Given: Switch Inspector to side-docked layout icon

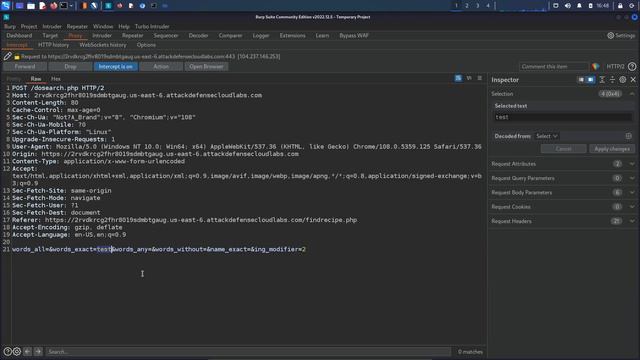Looking at the screenshot, I should pos(581,80).
